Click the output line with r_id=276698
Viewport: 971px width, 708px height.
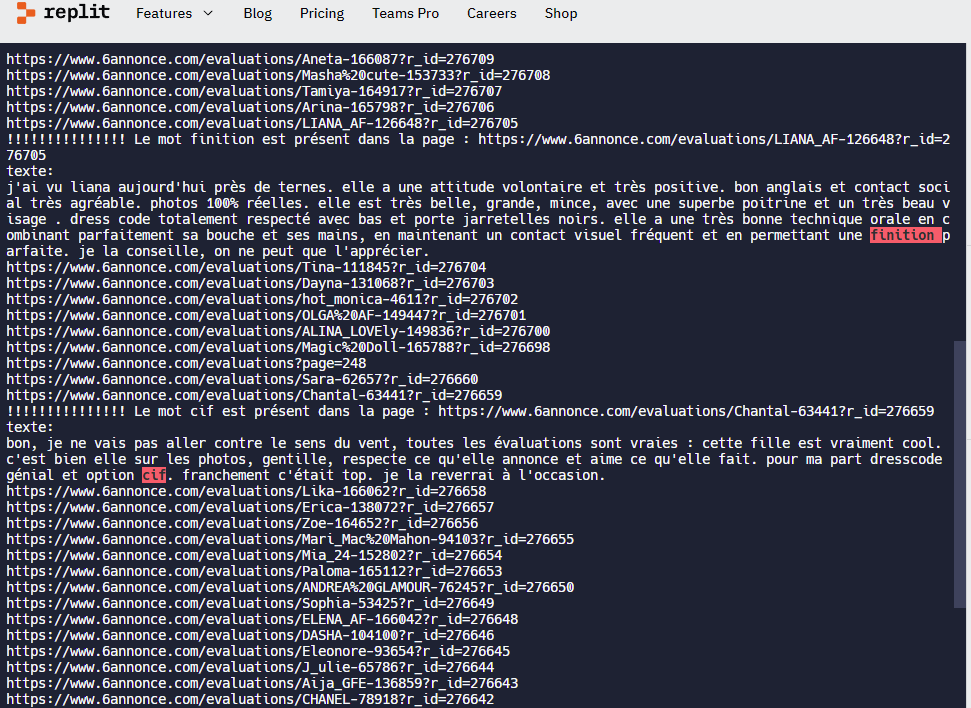tap(278, 347)
